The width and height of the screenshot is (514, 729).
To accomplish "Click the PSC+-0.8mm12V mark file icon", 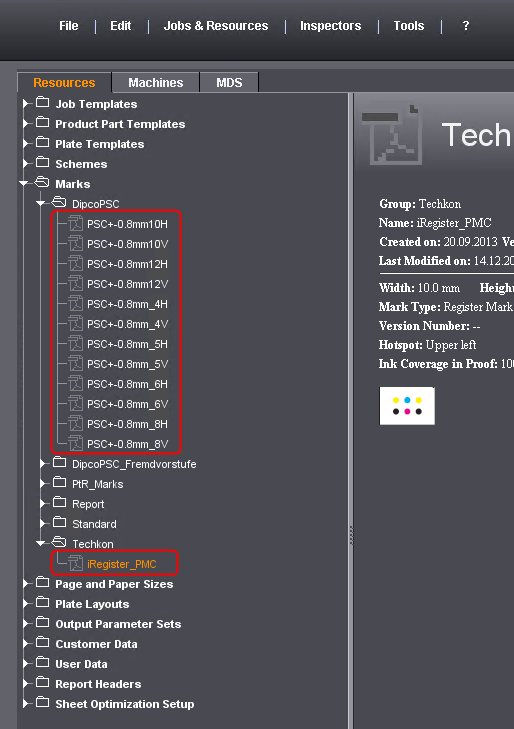I will [x=76, y=284].
